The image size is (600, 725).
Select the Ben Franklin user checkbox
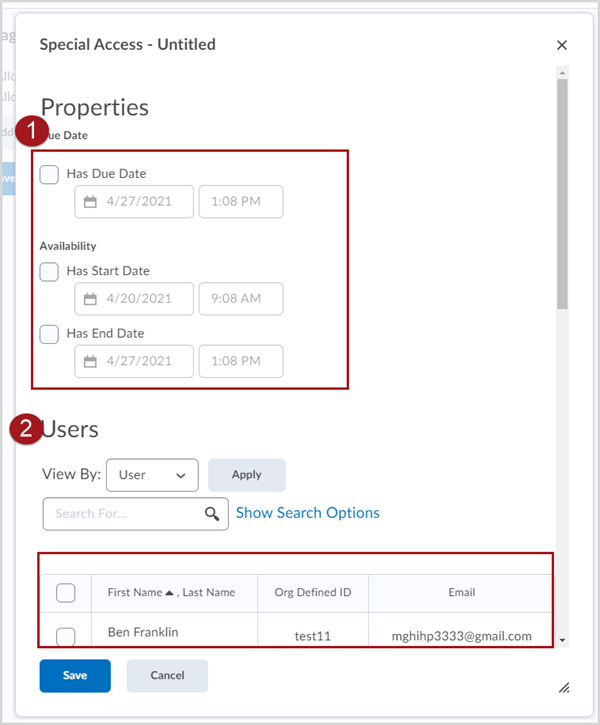point(66,637)
